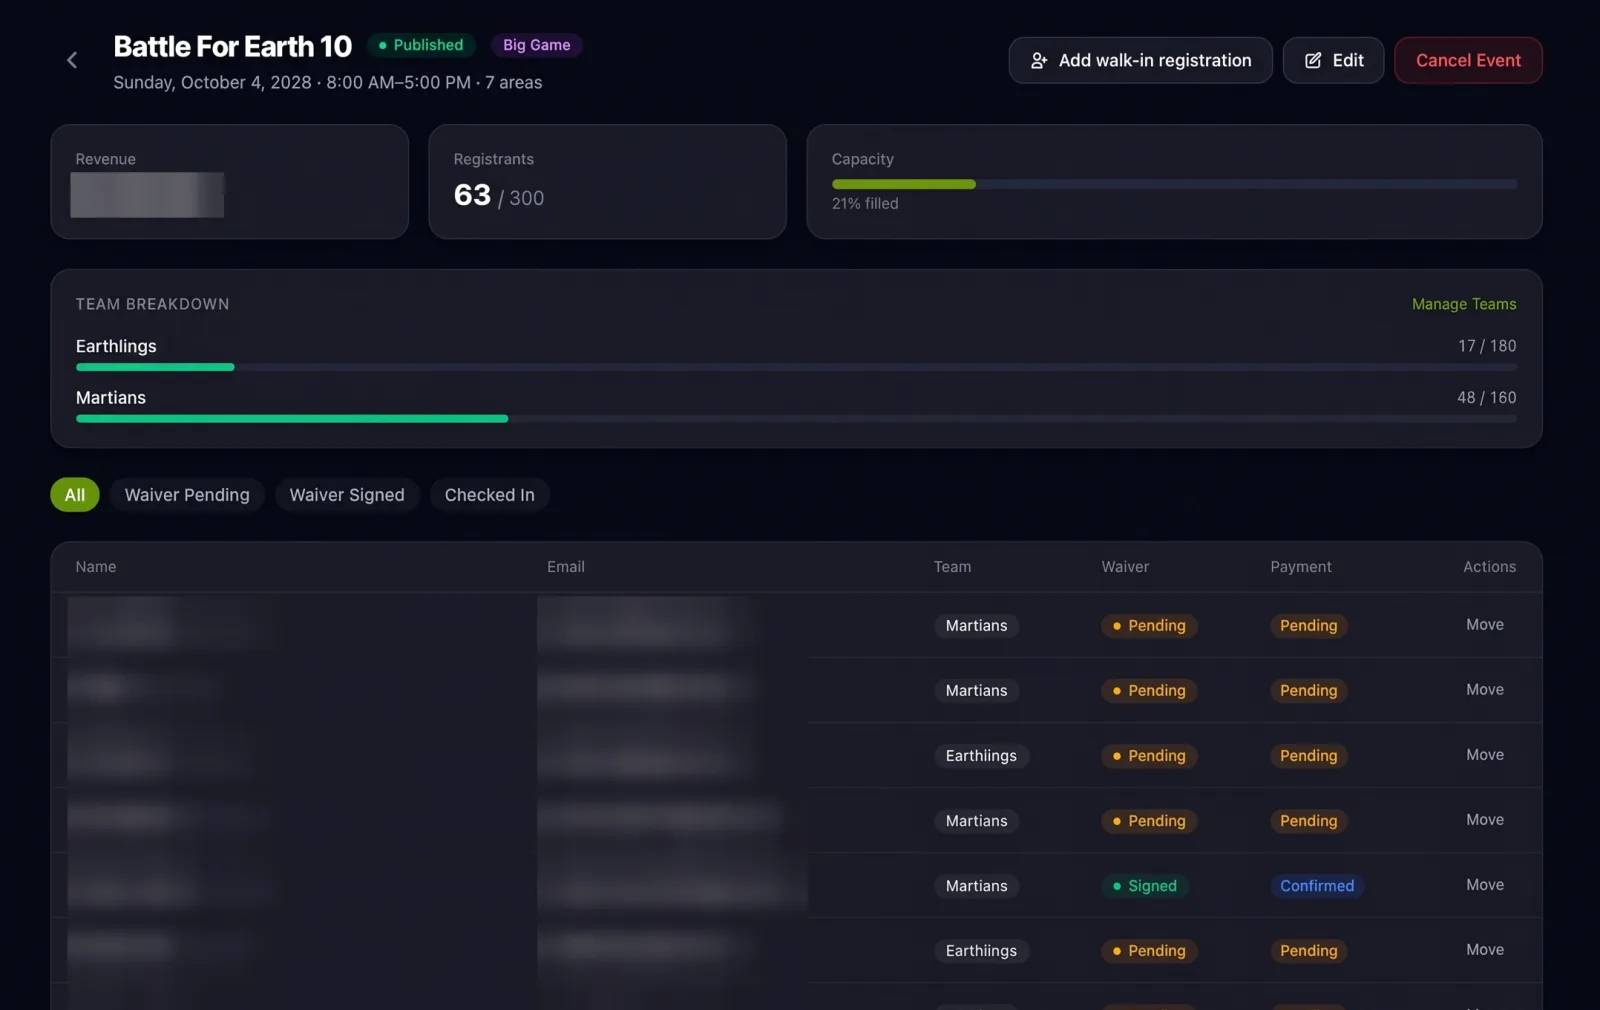Click the Actions column header
1600x1010 pixels.
pyautogui.click(x=1489, y=567)
